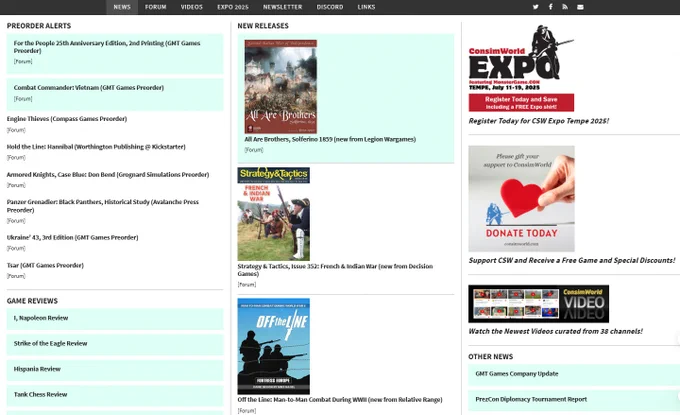The width and height of the screenshot is (680, 415).
Task: Open the DISCORD menu item
Action: click(x=330, y=7)
